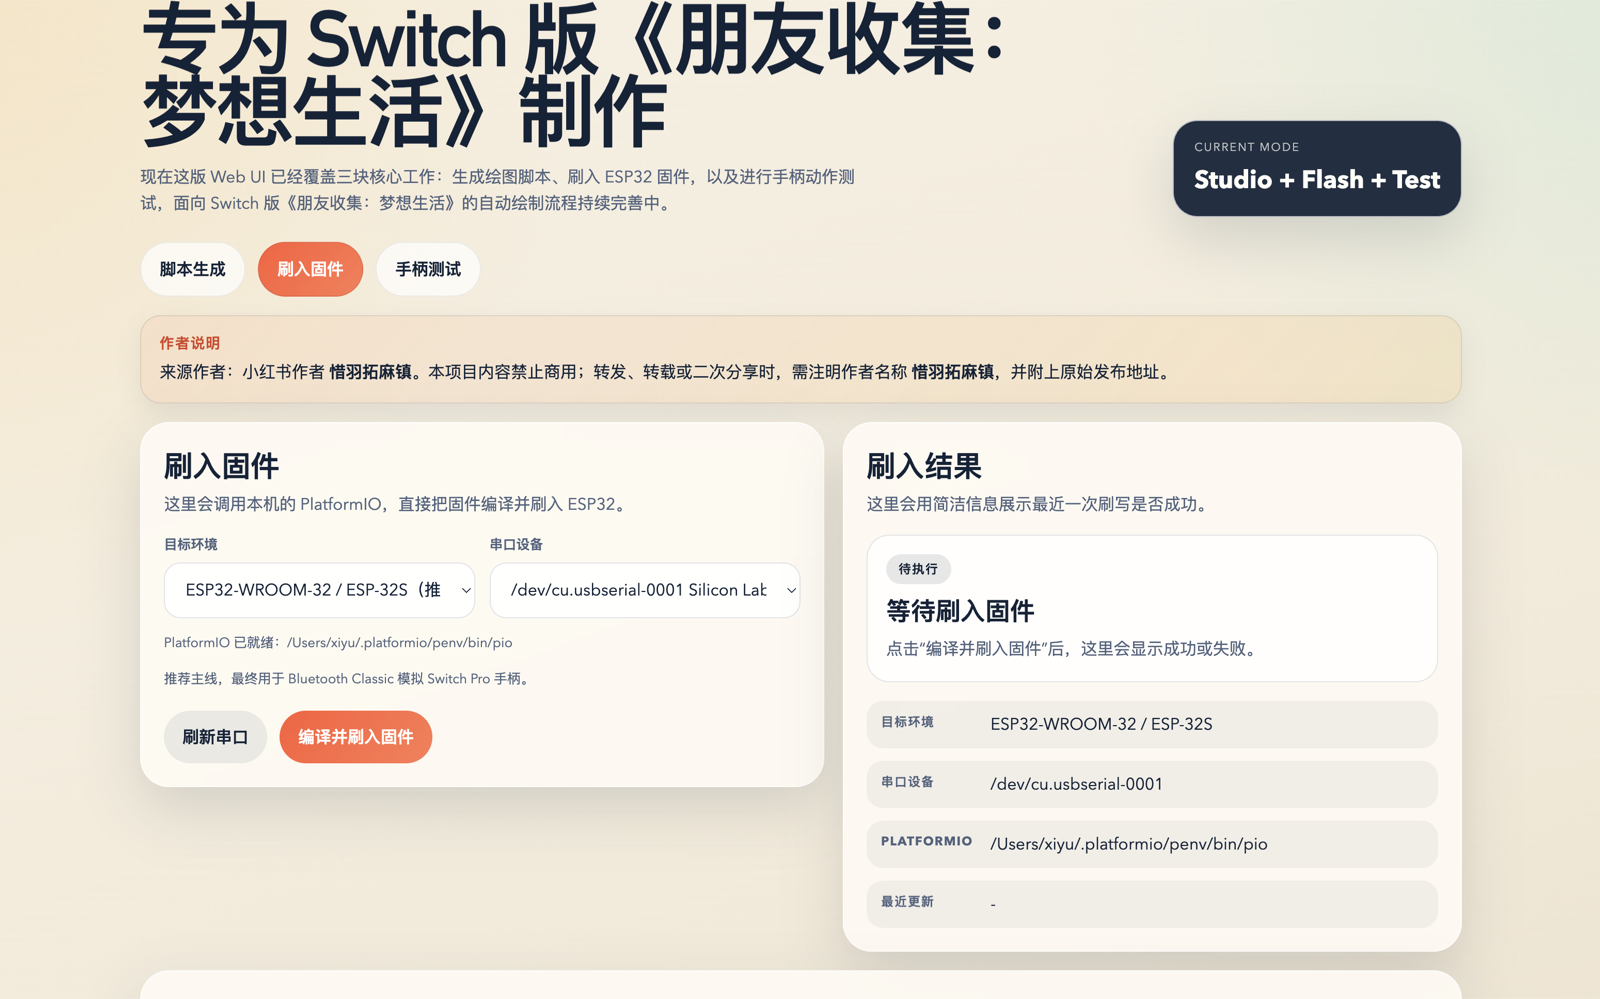Image resolution: width=1600 pixels, height=999 pixels.
Task: Expand the 串口设备 /dev/cu.usbserial-0001 dropdown
Action: click(x=645, y=590)
